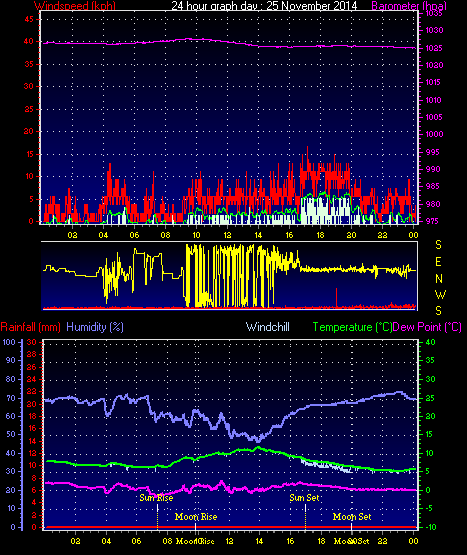Select the Temperature (°C) legend label

click(352, 327)
